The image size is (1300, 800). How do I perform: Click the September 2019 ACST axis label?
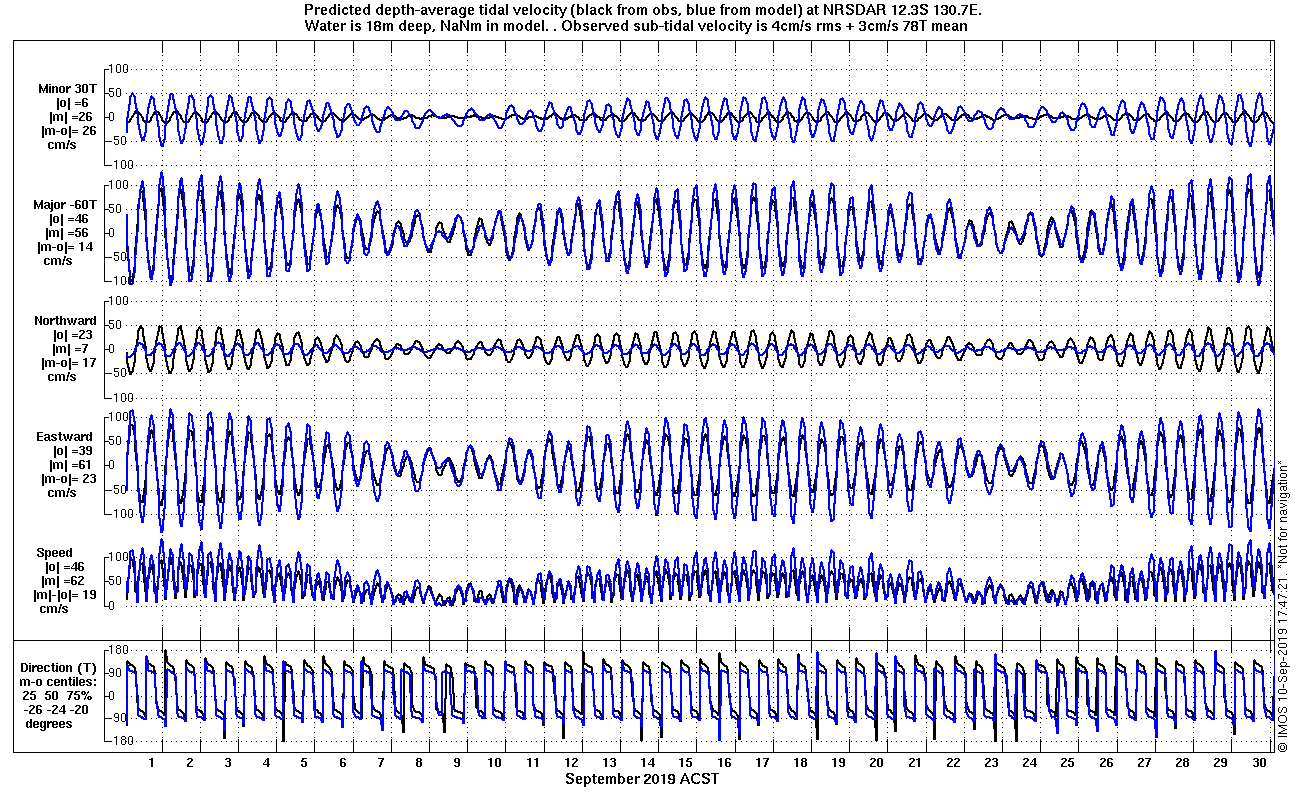641,779
